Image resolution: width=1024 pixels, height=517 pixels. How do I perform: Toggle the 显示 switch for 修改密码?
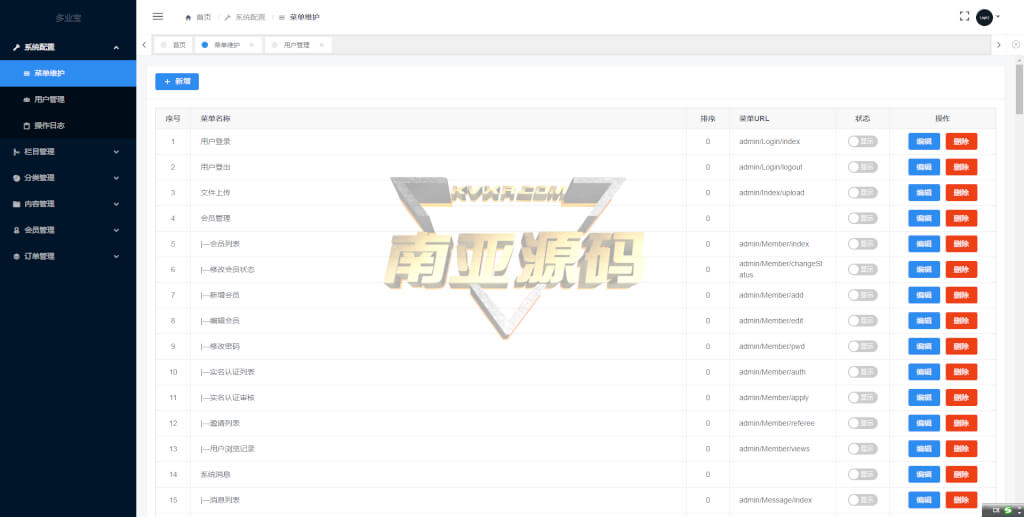(862, 346)
